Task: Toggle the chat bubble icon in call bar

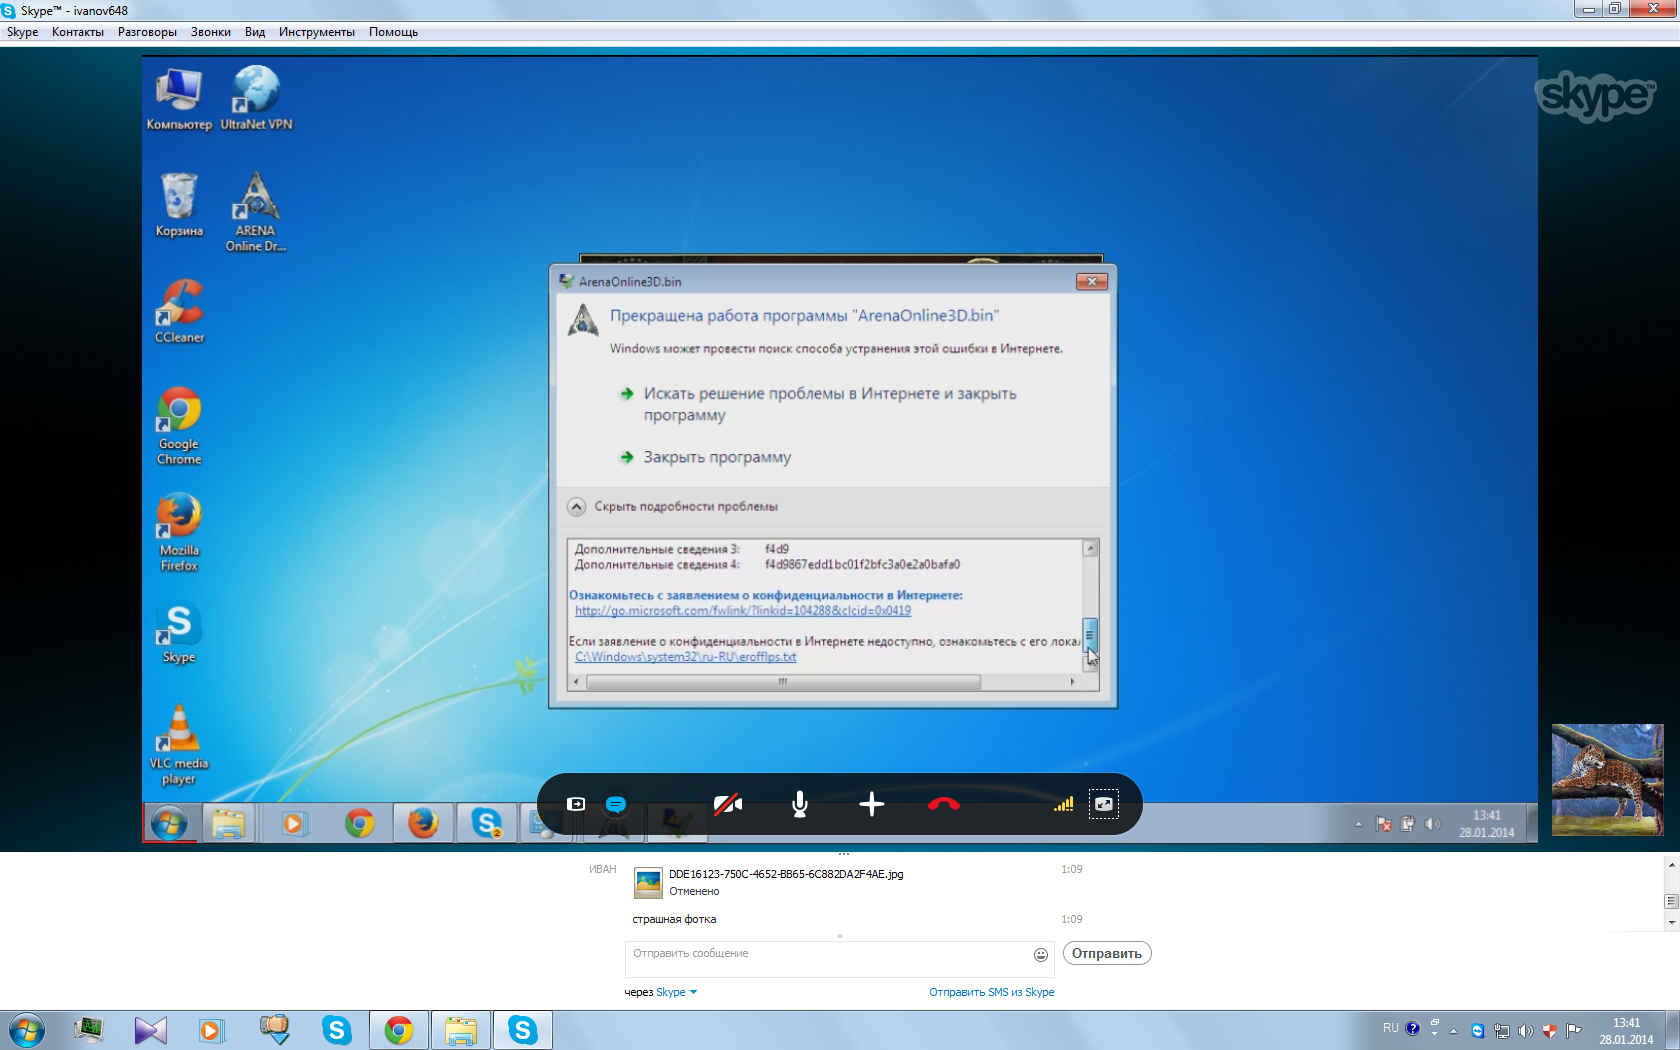Action: 616,804
